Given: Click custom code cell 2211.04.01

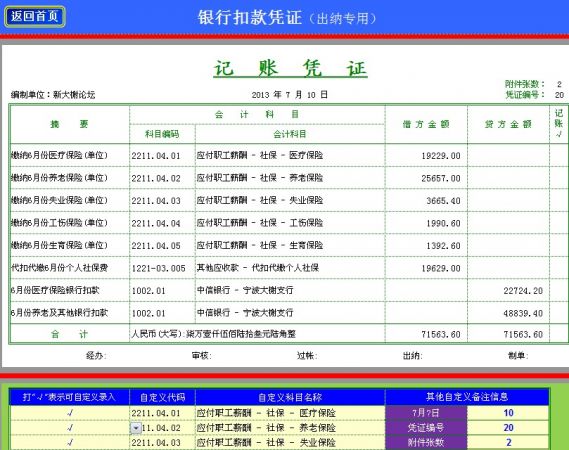Looking at the screenshot, I should [162, 413].
